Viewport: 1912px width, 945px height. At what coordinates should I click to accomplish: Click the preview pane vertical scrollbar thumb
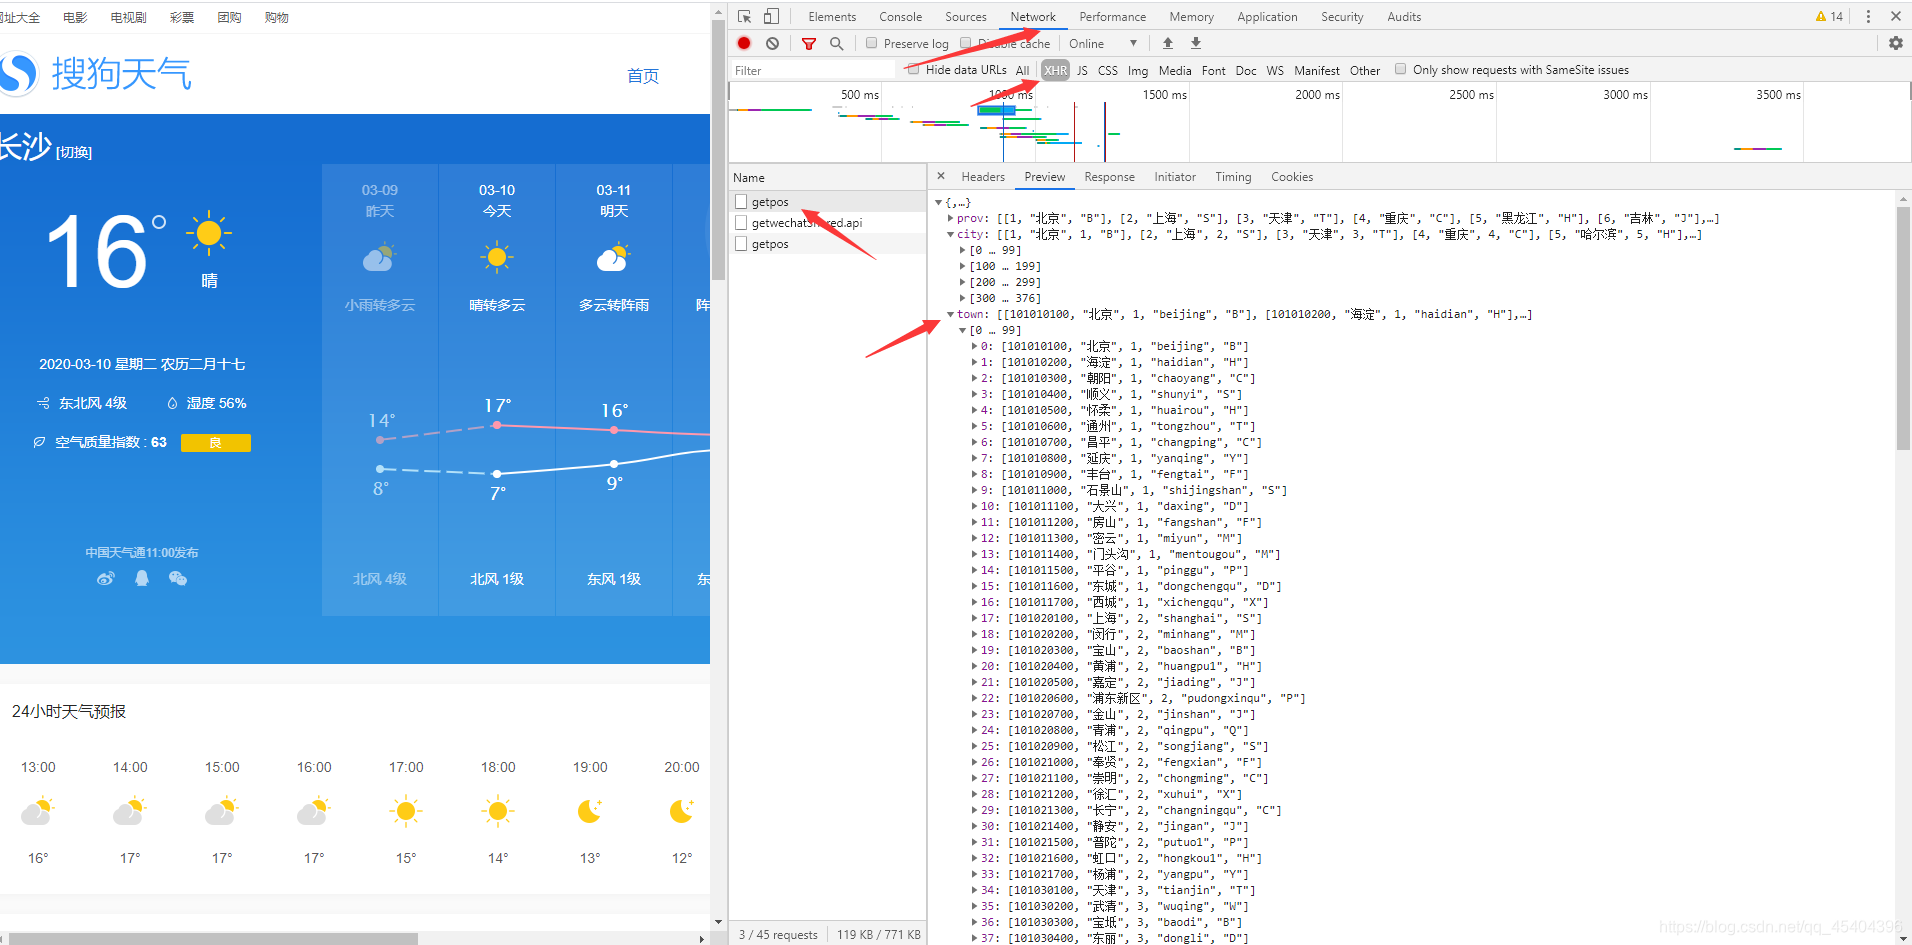(x=1902, y=328)
